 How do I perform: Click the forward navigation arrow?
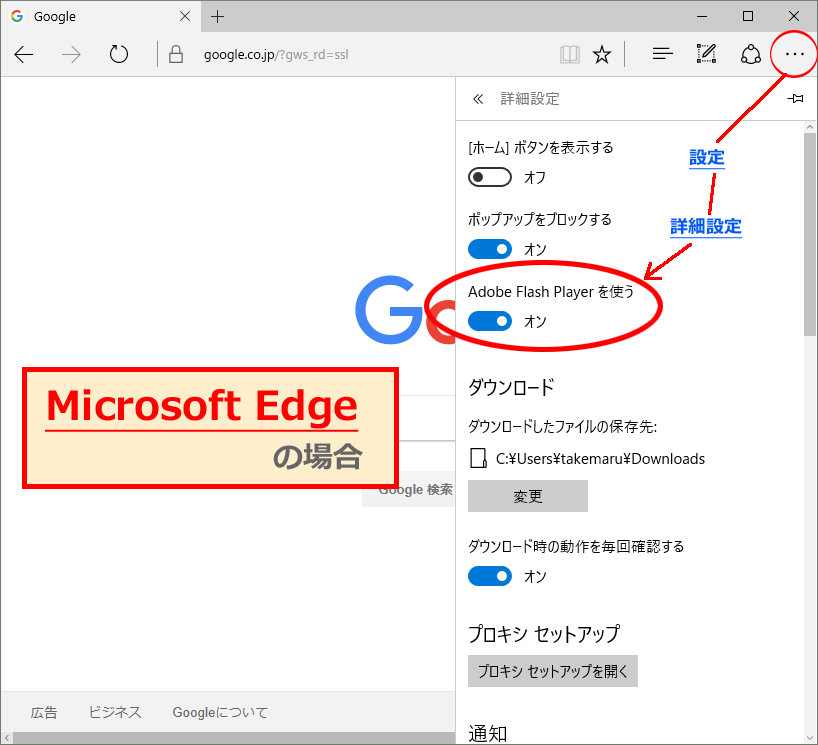71,54
